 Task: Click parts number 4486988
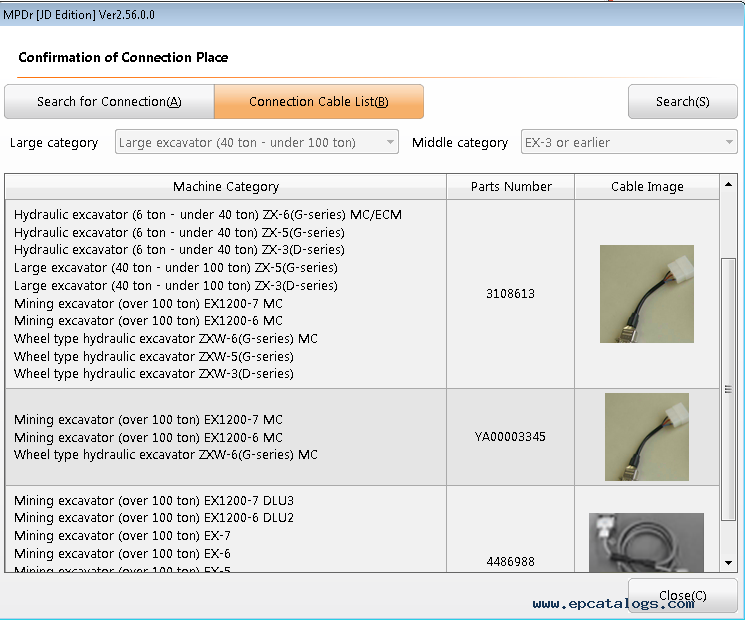(510, 562)
